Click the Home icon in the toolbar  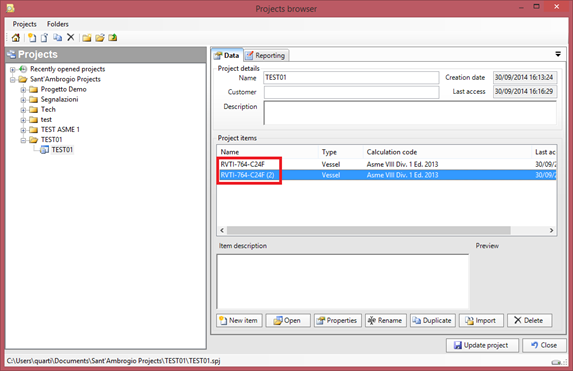(16, 37)
